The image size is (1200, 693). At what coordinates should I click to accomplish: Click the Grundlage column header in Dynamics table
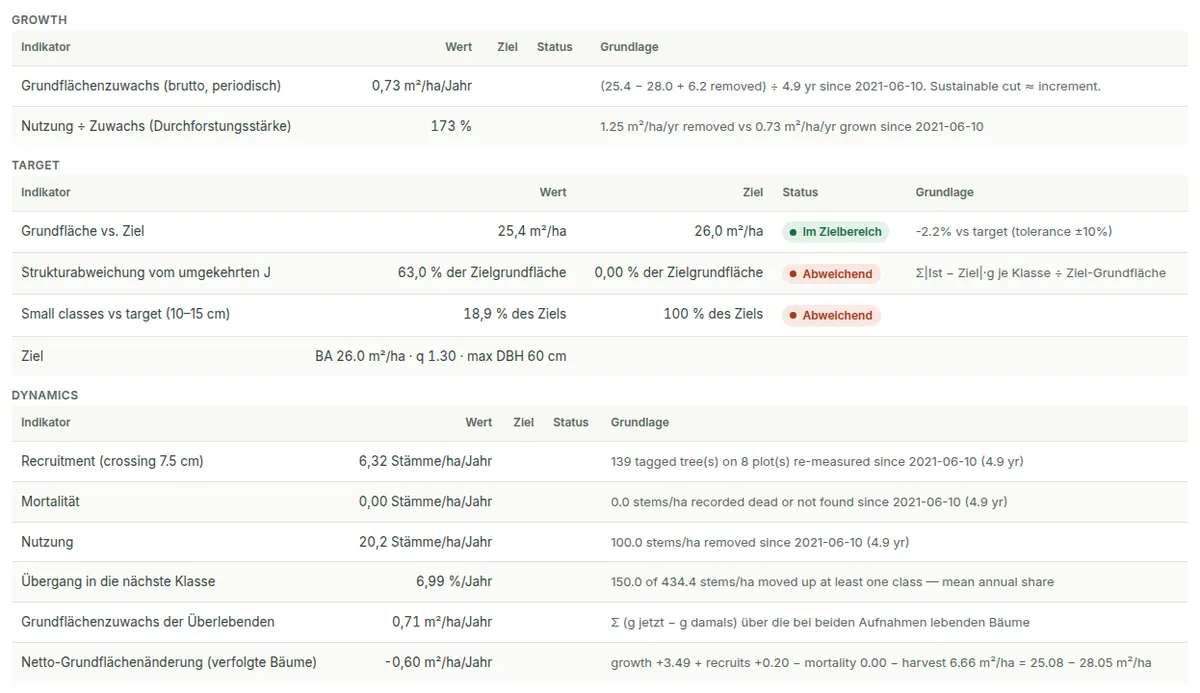(640, 422)
